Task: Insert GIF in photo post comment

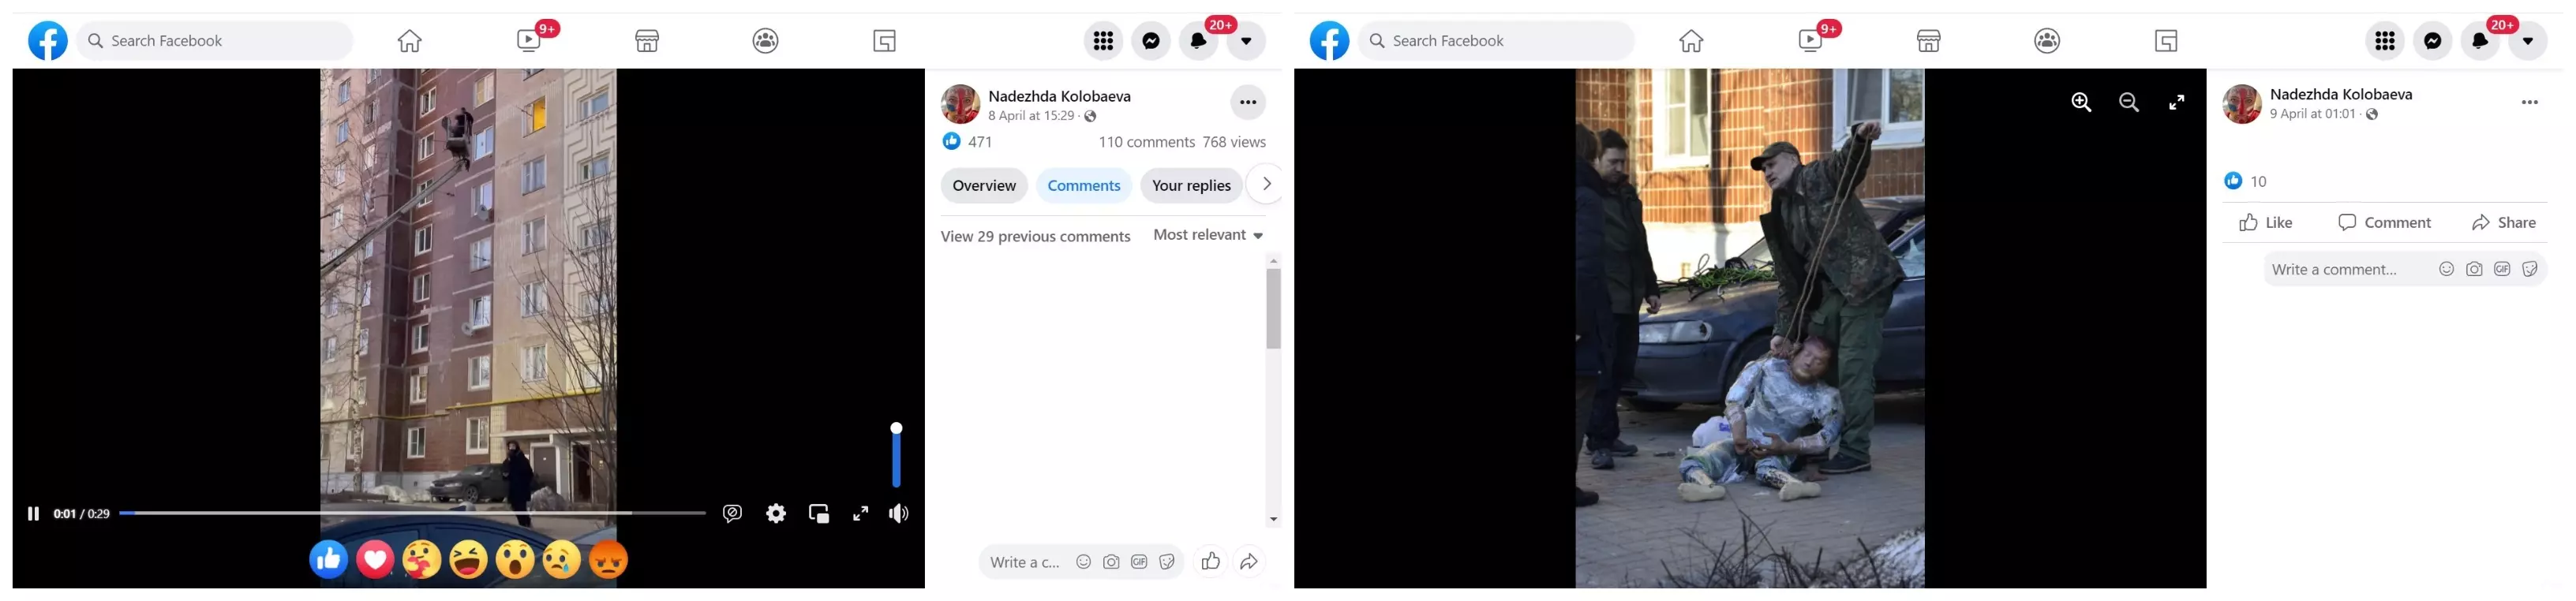Action: click(2501, 269)
